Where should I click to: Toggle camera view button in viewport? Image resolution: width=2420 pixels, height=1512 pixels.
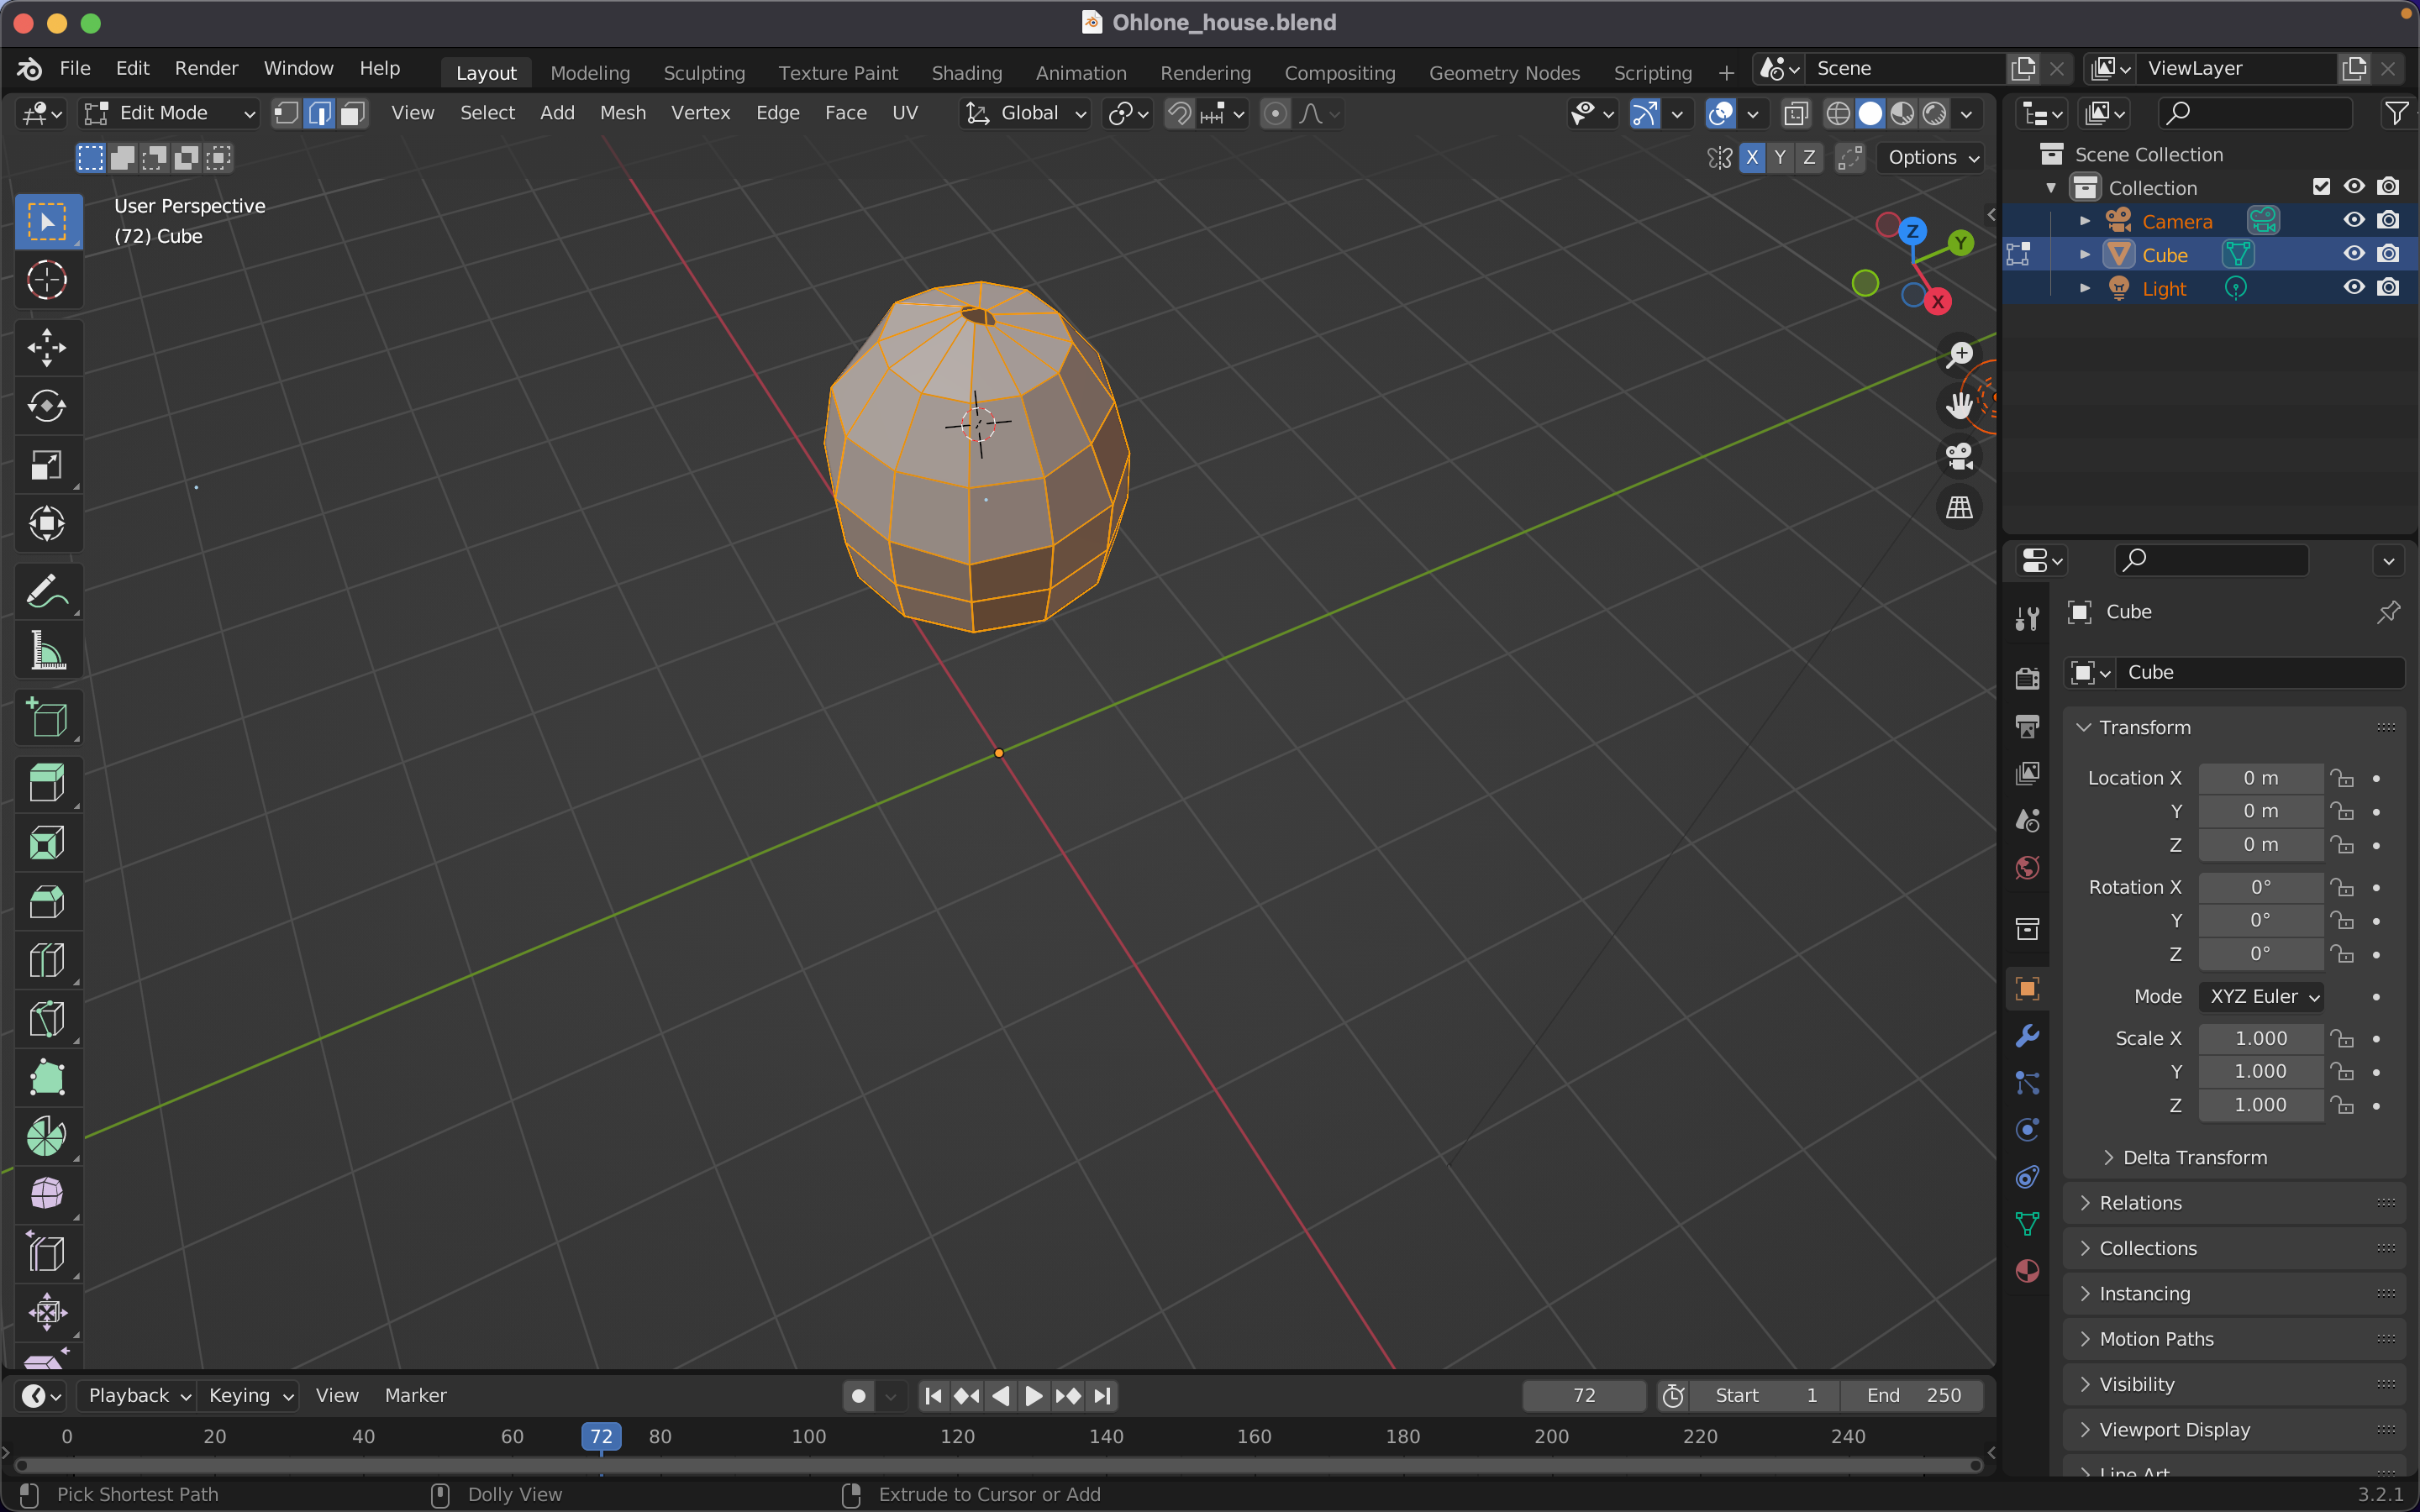click(x=1959, y=457)
